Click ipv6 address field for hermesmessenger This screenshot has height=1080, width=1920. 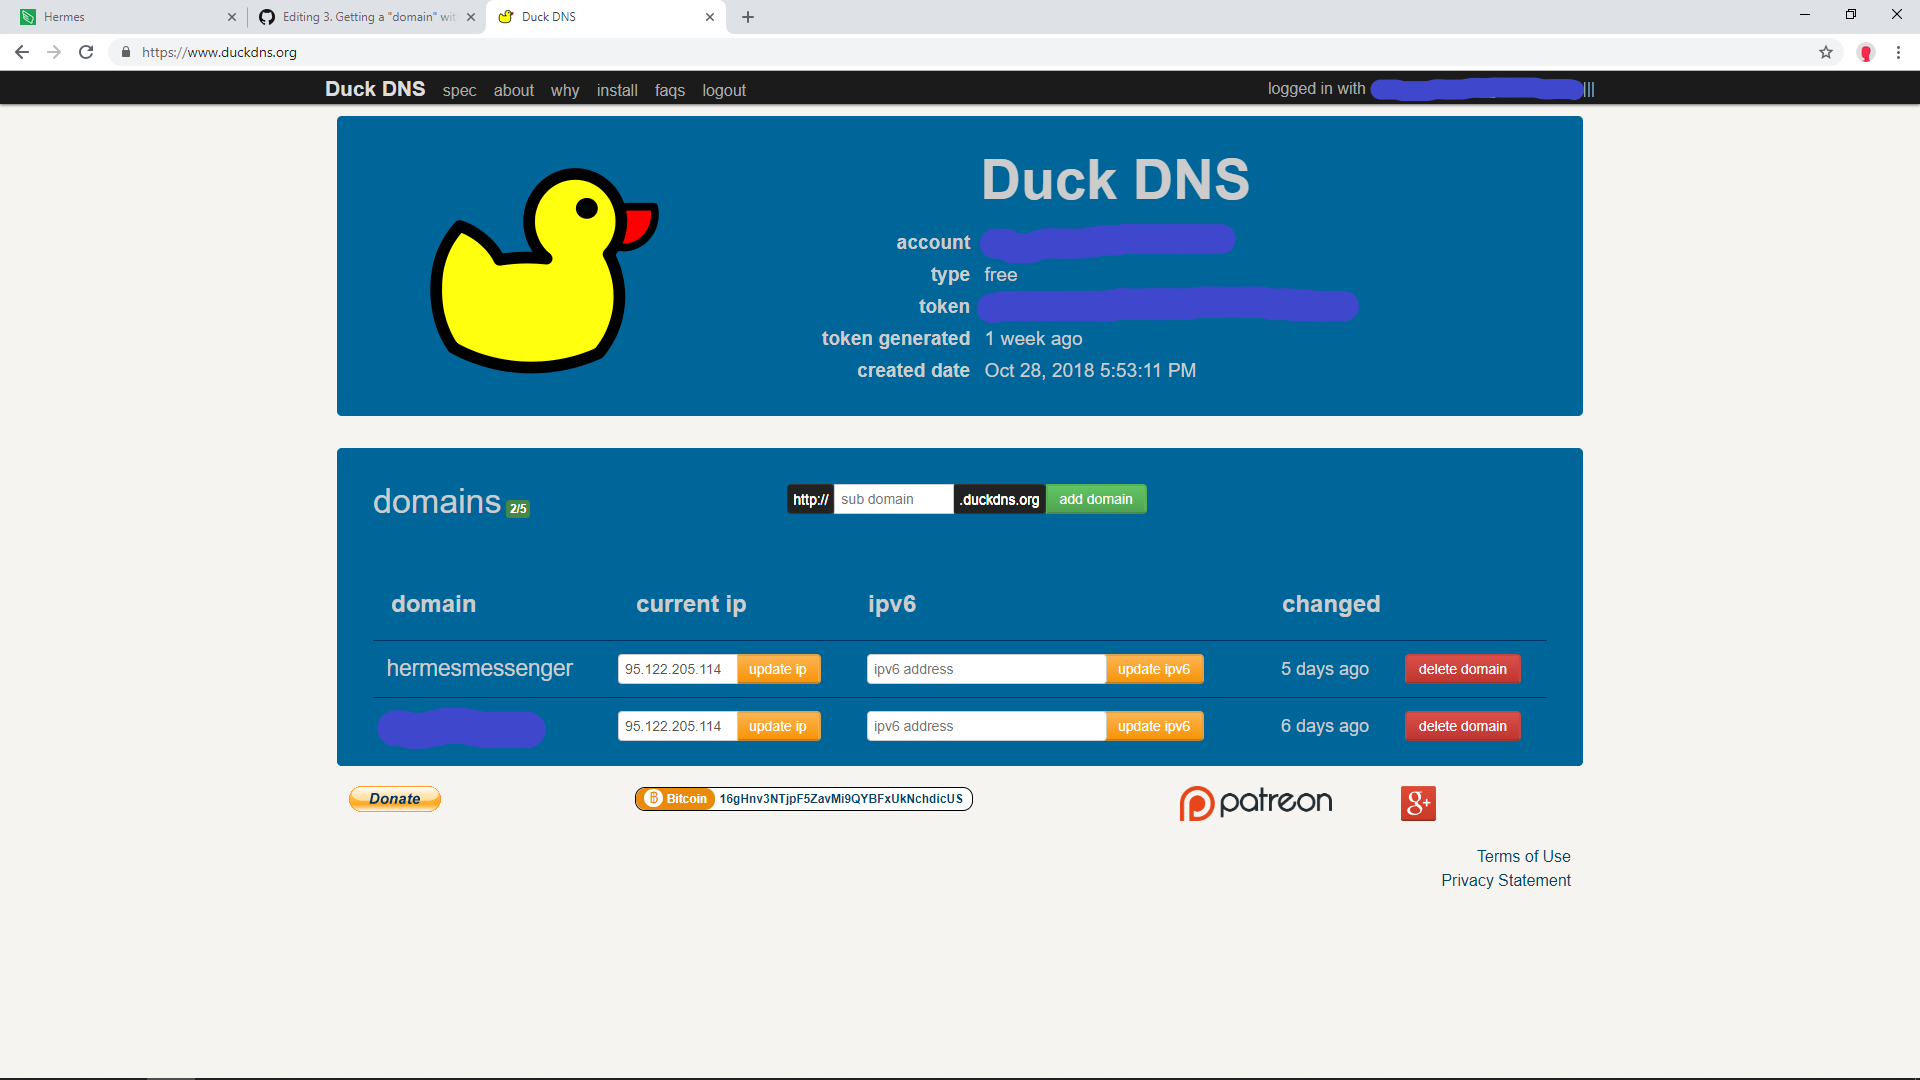(x=987, y=669)
